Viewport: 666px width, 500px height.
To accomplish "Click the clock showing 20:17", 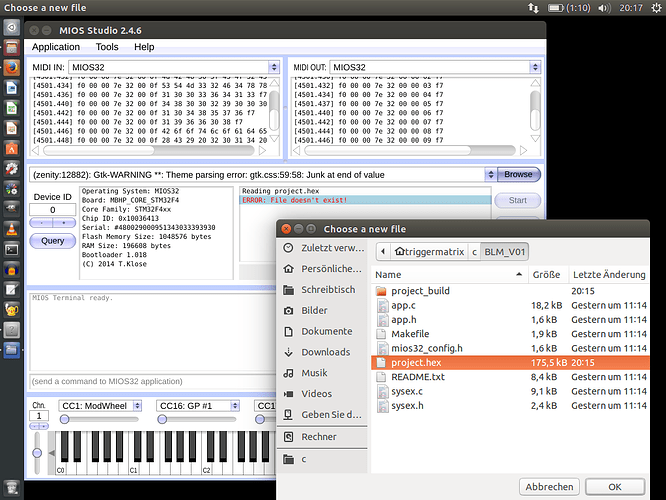I will click(x=631, y=8).
